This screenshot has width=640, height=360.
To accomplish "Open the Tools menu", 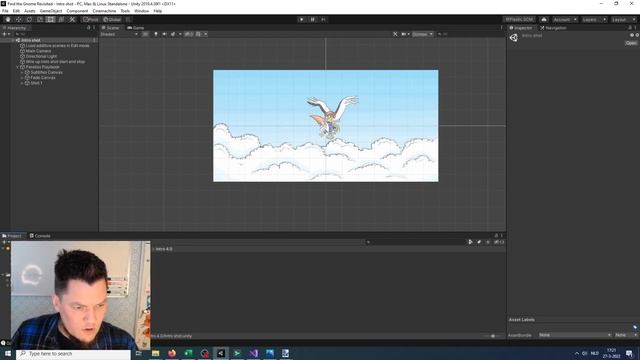I will [x=125, y=11].
